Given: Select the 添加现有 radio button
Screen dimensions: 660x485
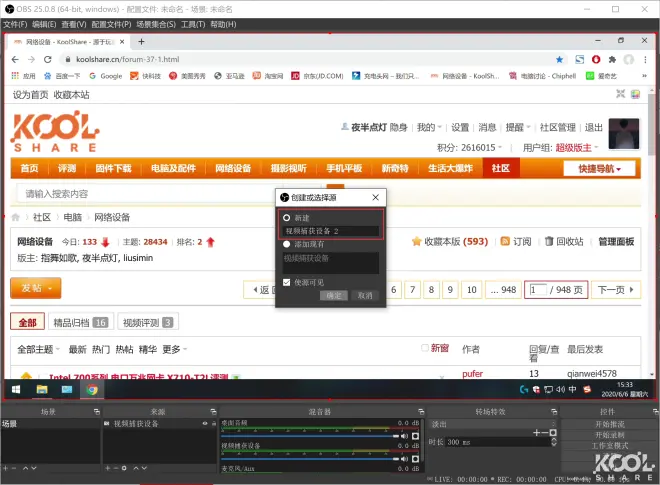Looking at the screenshot, I should 287,244.
